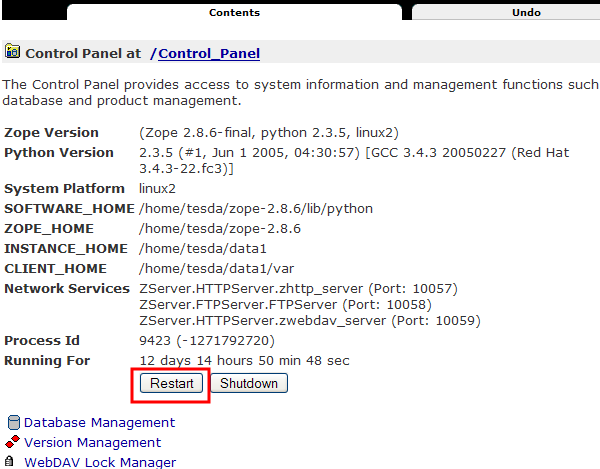The height and width of the screenshot is (469, 600).
Task: Go to Version Management link
Action: pyautogui.click(x=92, y=442)
